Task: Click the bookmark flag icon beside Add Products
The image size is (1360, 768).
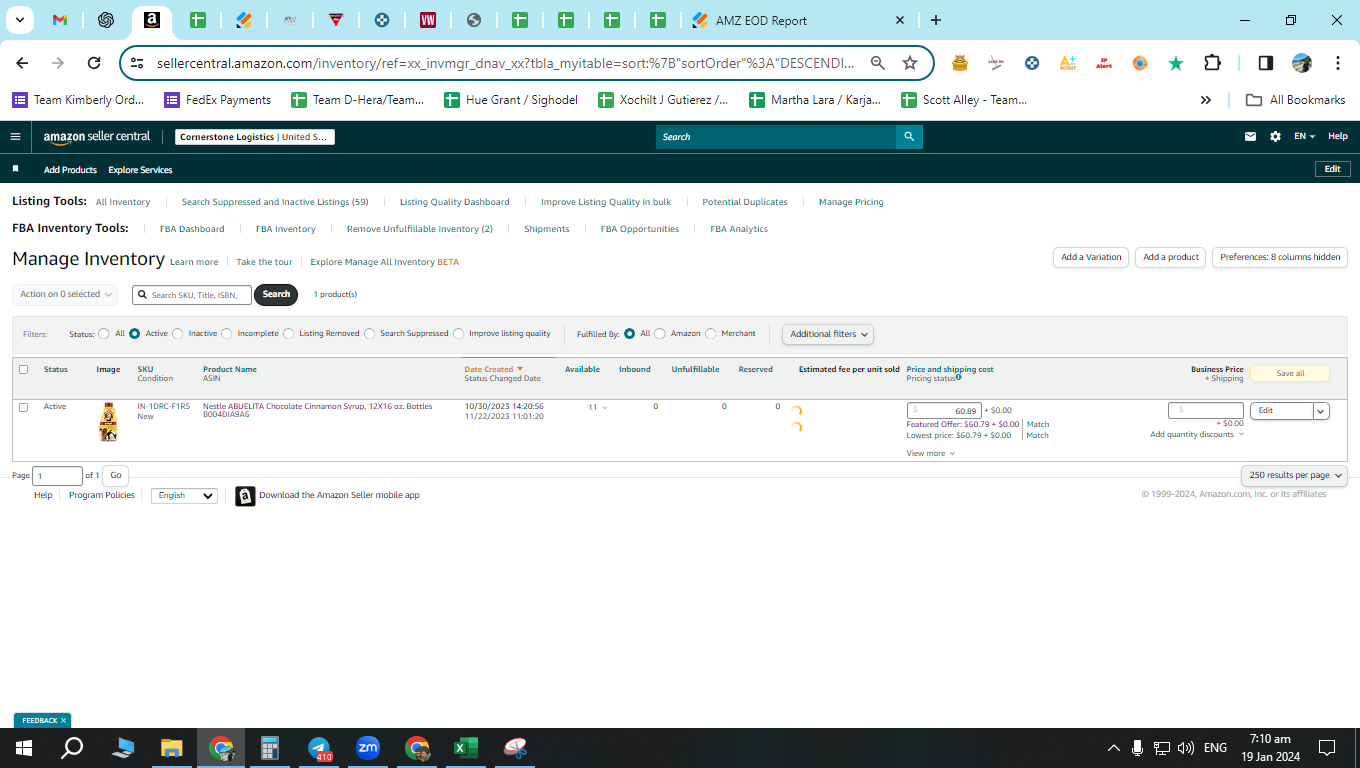Action: tap(16, 170)
